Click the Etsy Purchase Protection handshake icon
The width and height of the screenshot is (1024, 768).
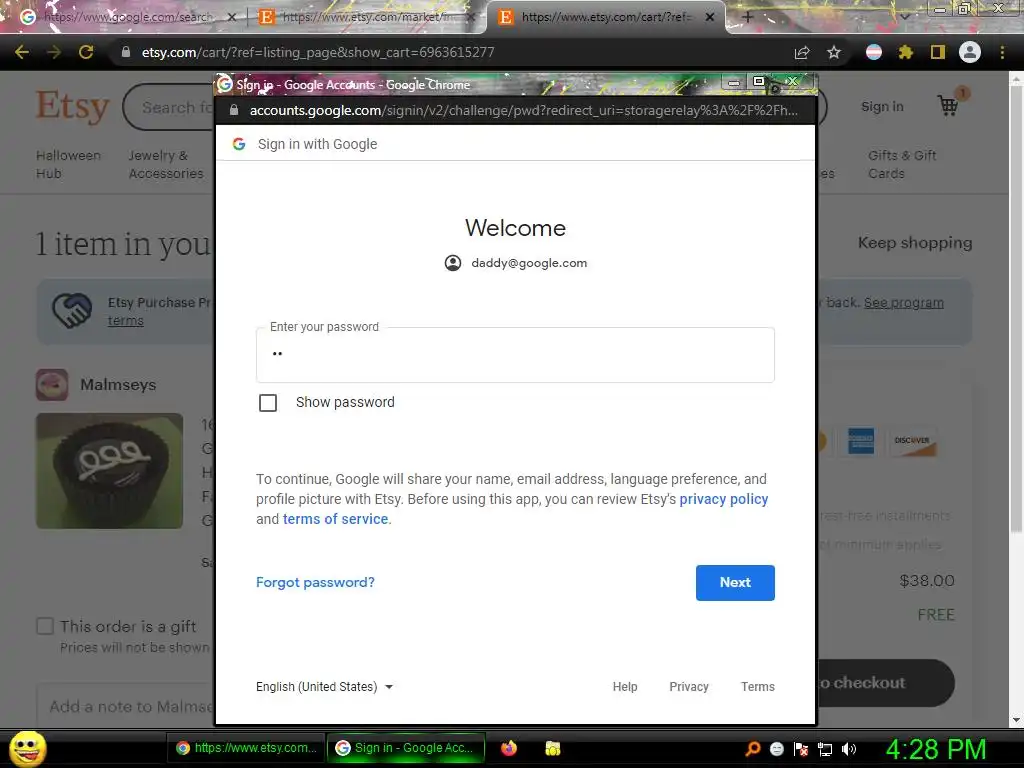click(72, 310)
